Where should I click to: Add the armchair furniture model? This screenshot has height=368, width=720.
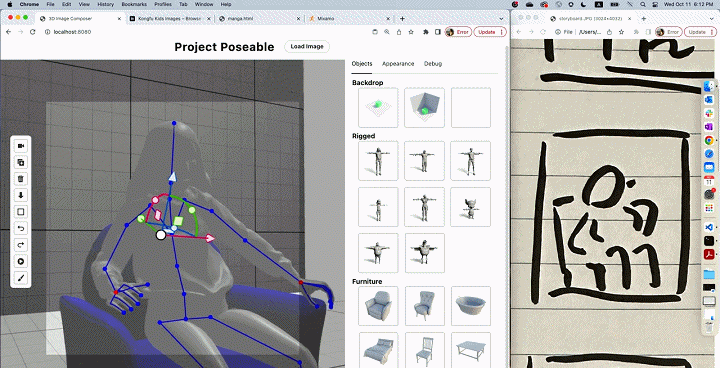pos(378,306)
